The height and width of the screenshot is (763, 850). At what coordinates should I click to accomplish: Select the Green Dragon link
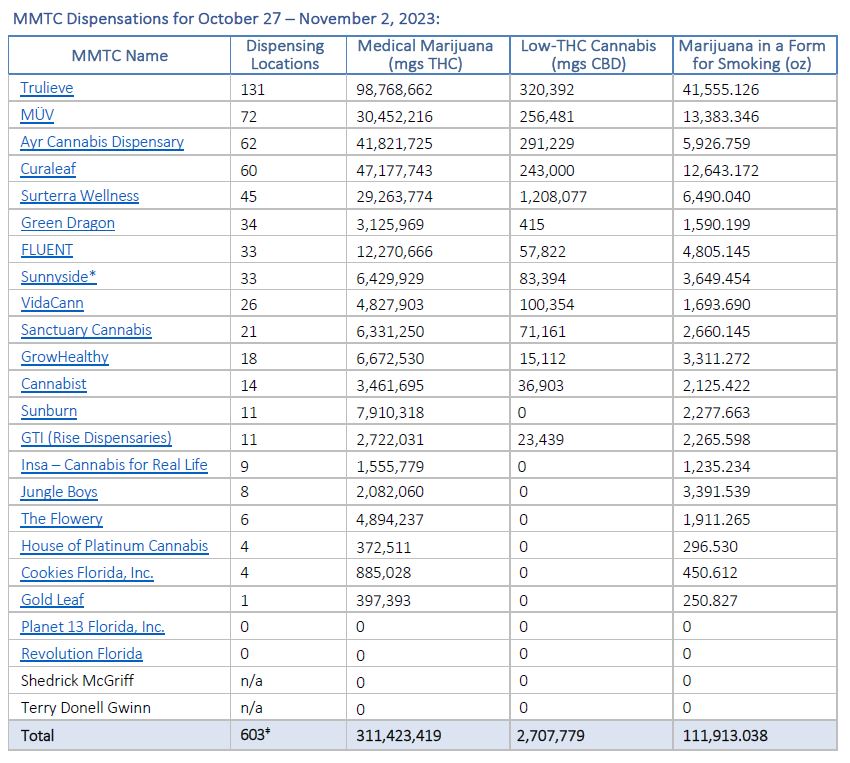click(x=68, y=223)
